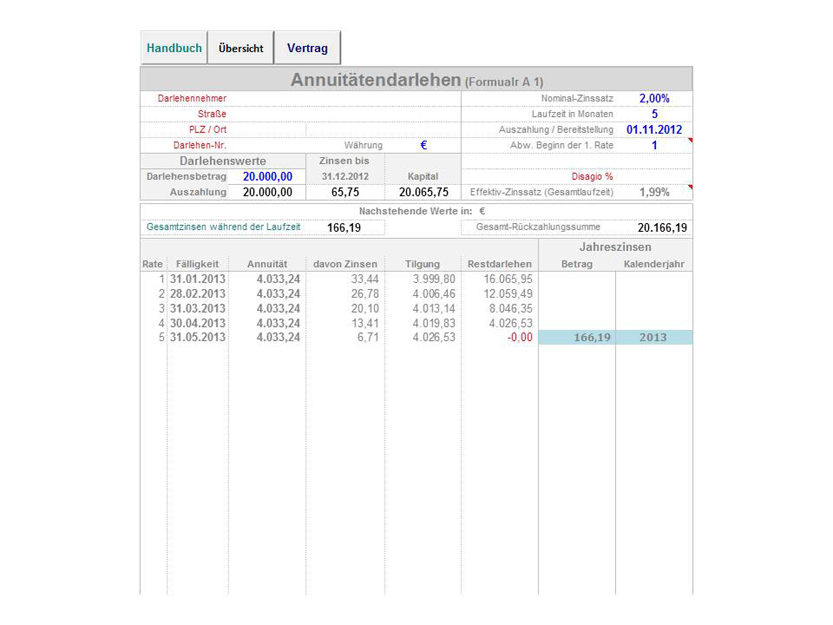833x625 pixels.
Task: Select the Nominal-Zinssatz value 2,00%
Action: click(x=654, y=99)
